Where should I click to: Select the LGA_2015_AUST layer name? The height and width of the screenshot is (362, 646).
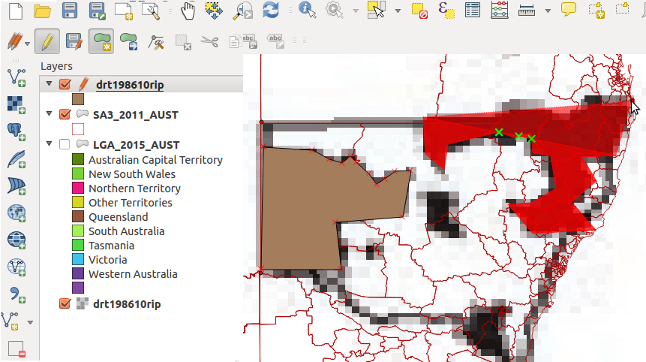click(x=136, y=145)
